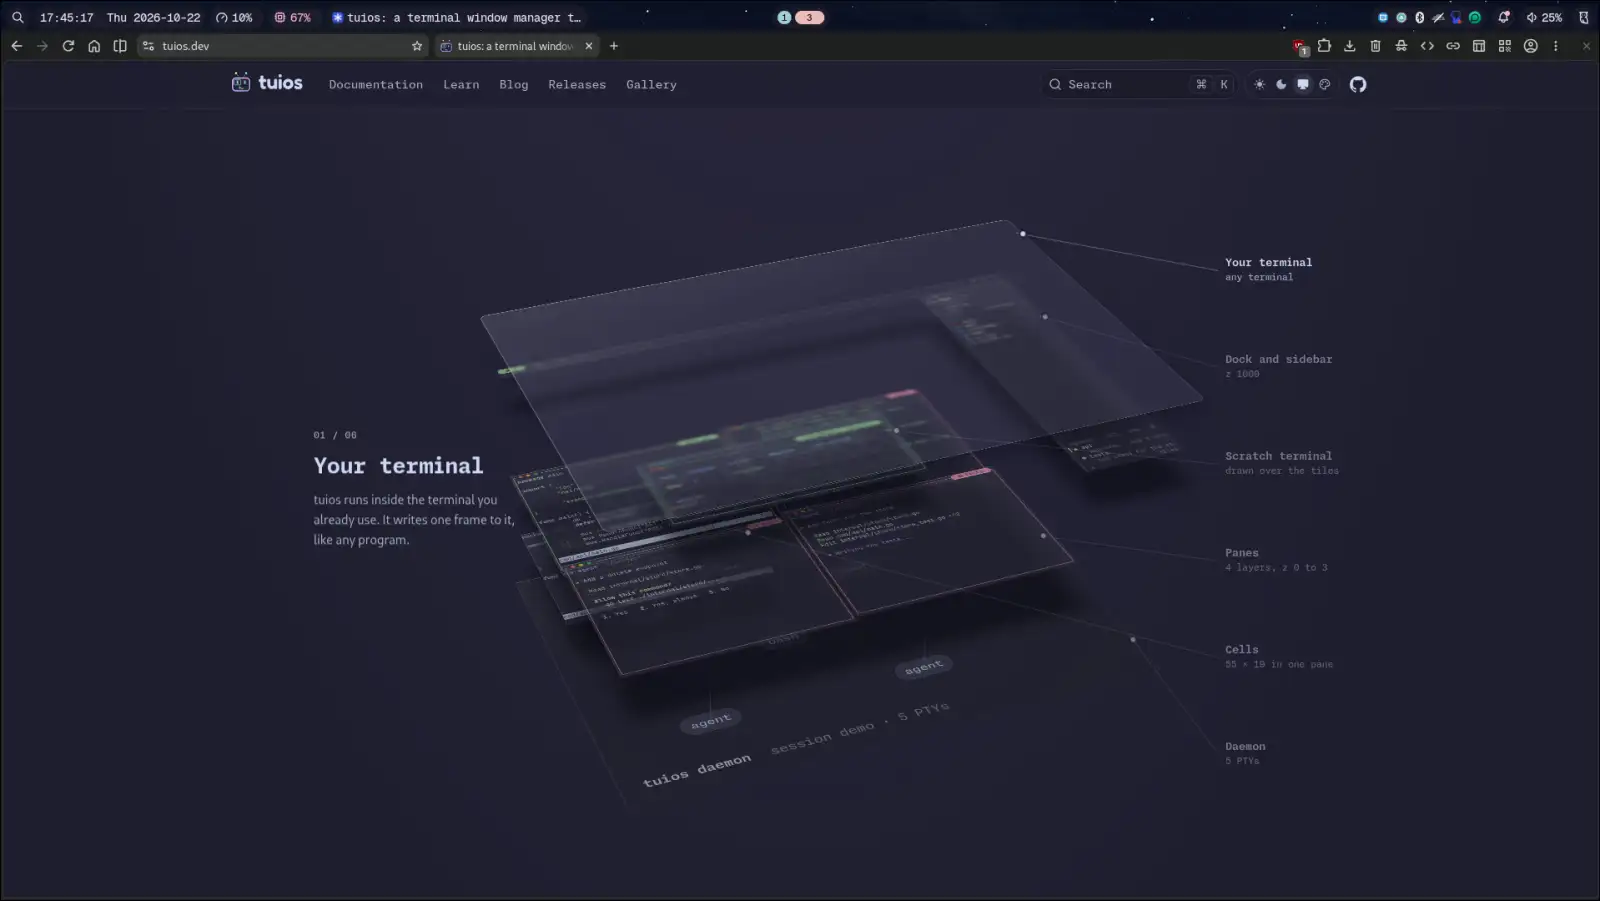Go back with browser back arrow
The image size is (1600, 901).
point(16,46)
